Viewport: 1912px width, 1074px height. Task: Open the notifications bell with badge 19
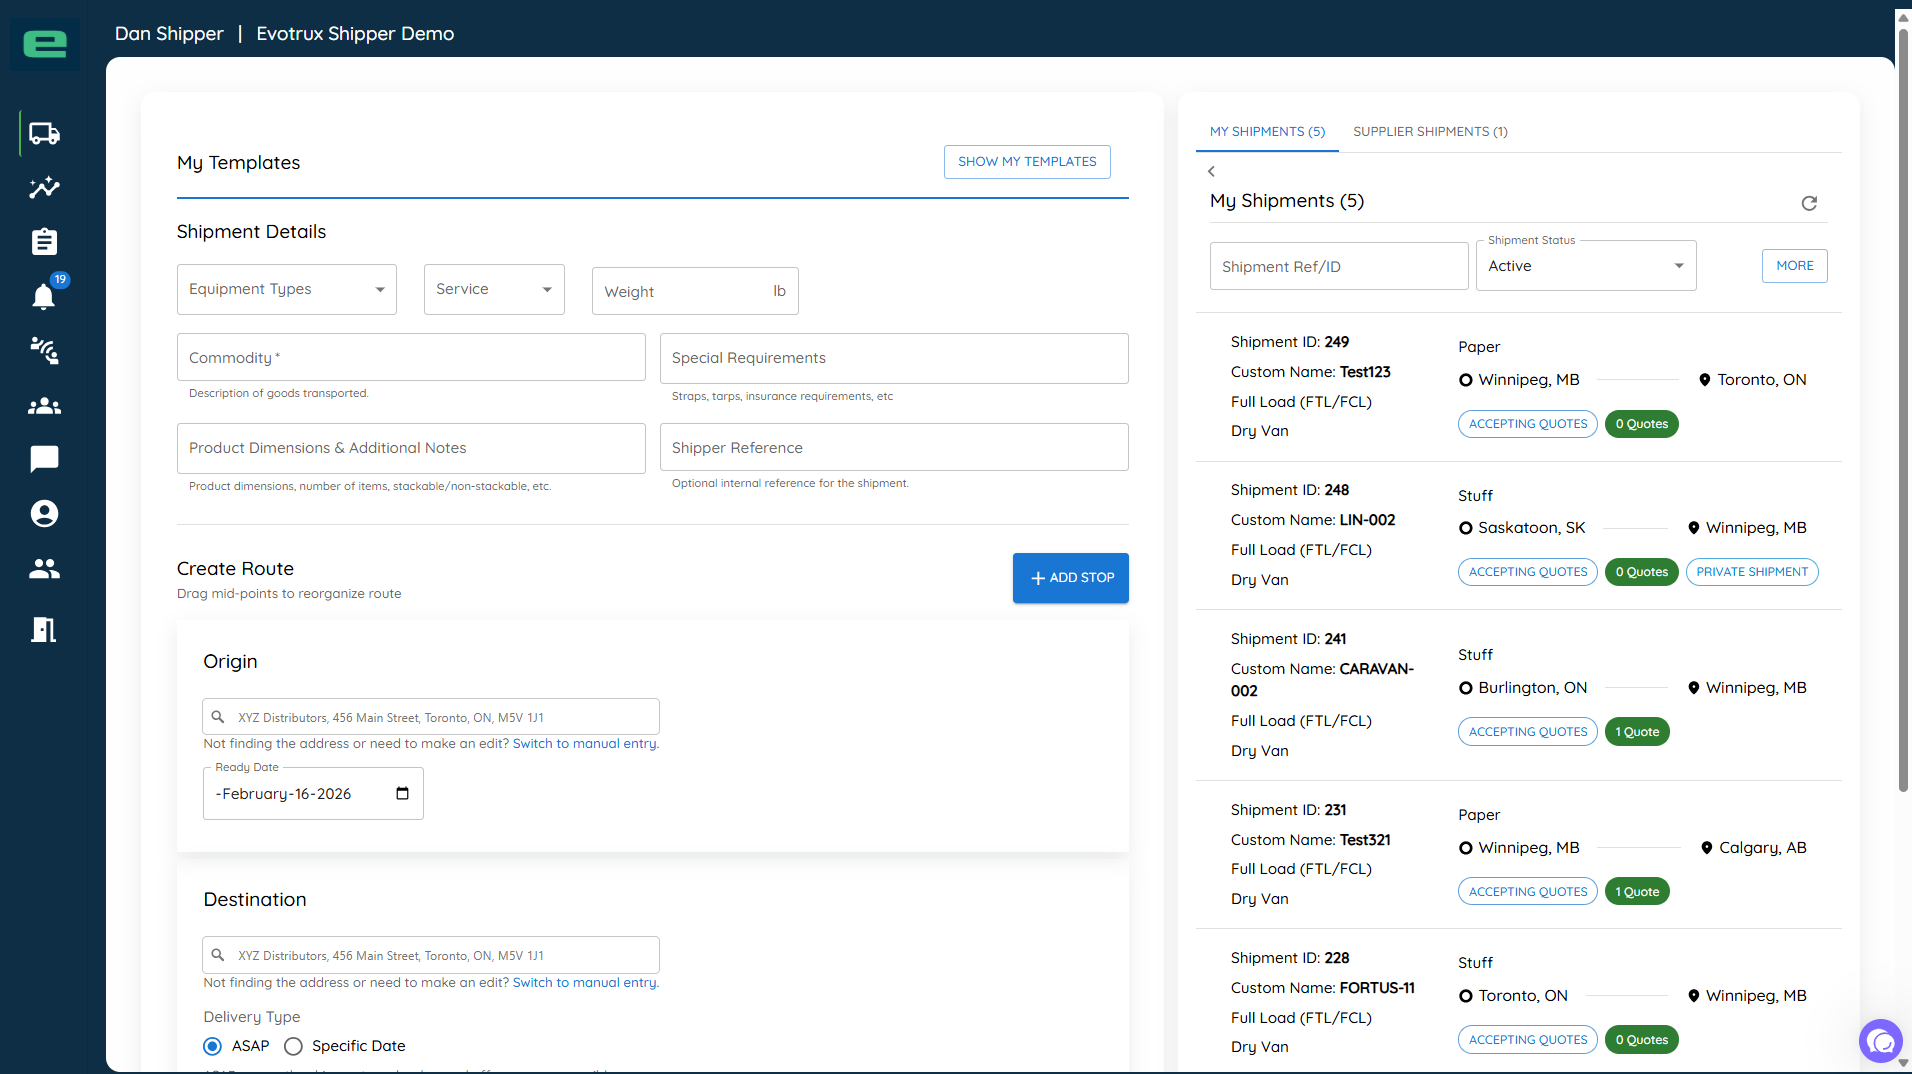(44, 296)
